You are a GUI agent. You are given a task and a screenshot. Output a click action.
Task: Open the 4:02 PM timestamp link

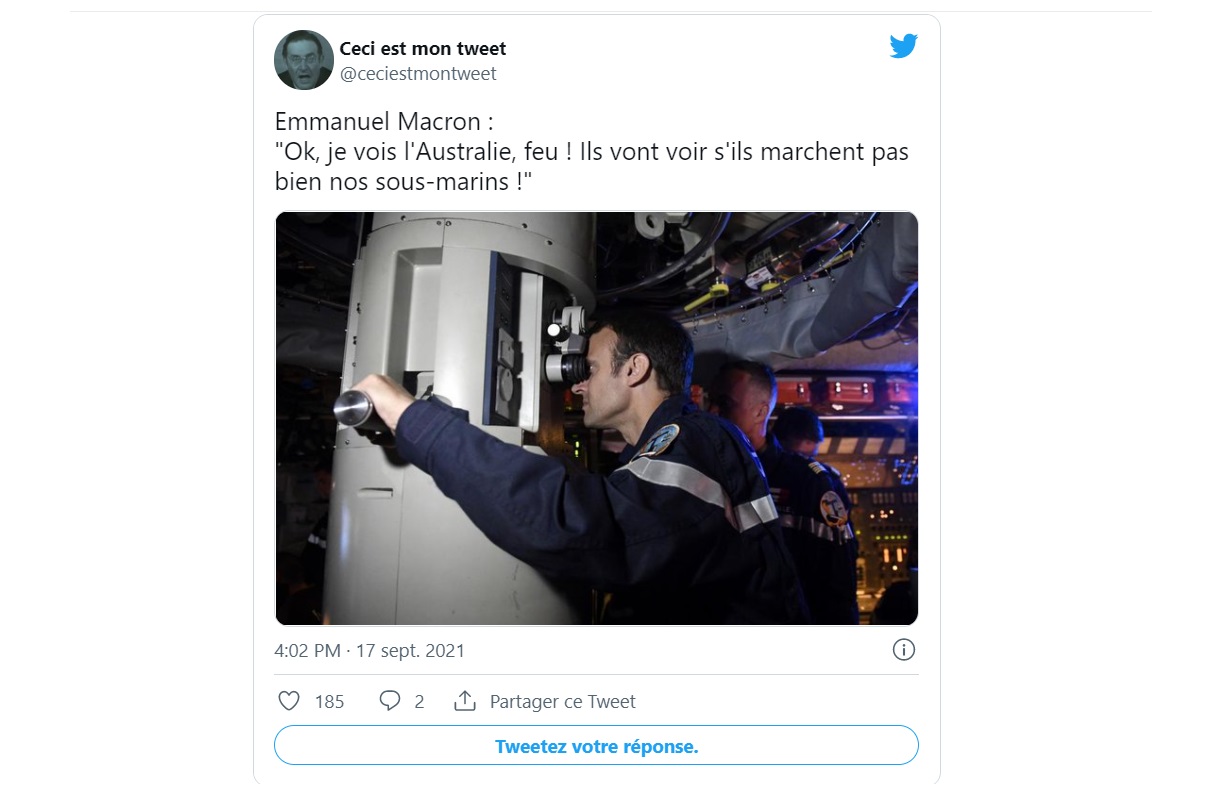coord(307,651)
